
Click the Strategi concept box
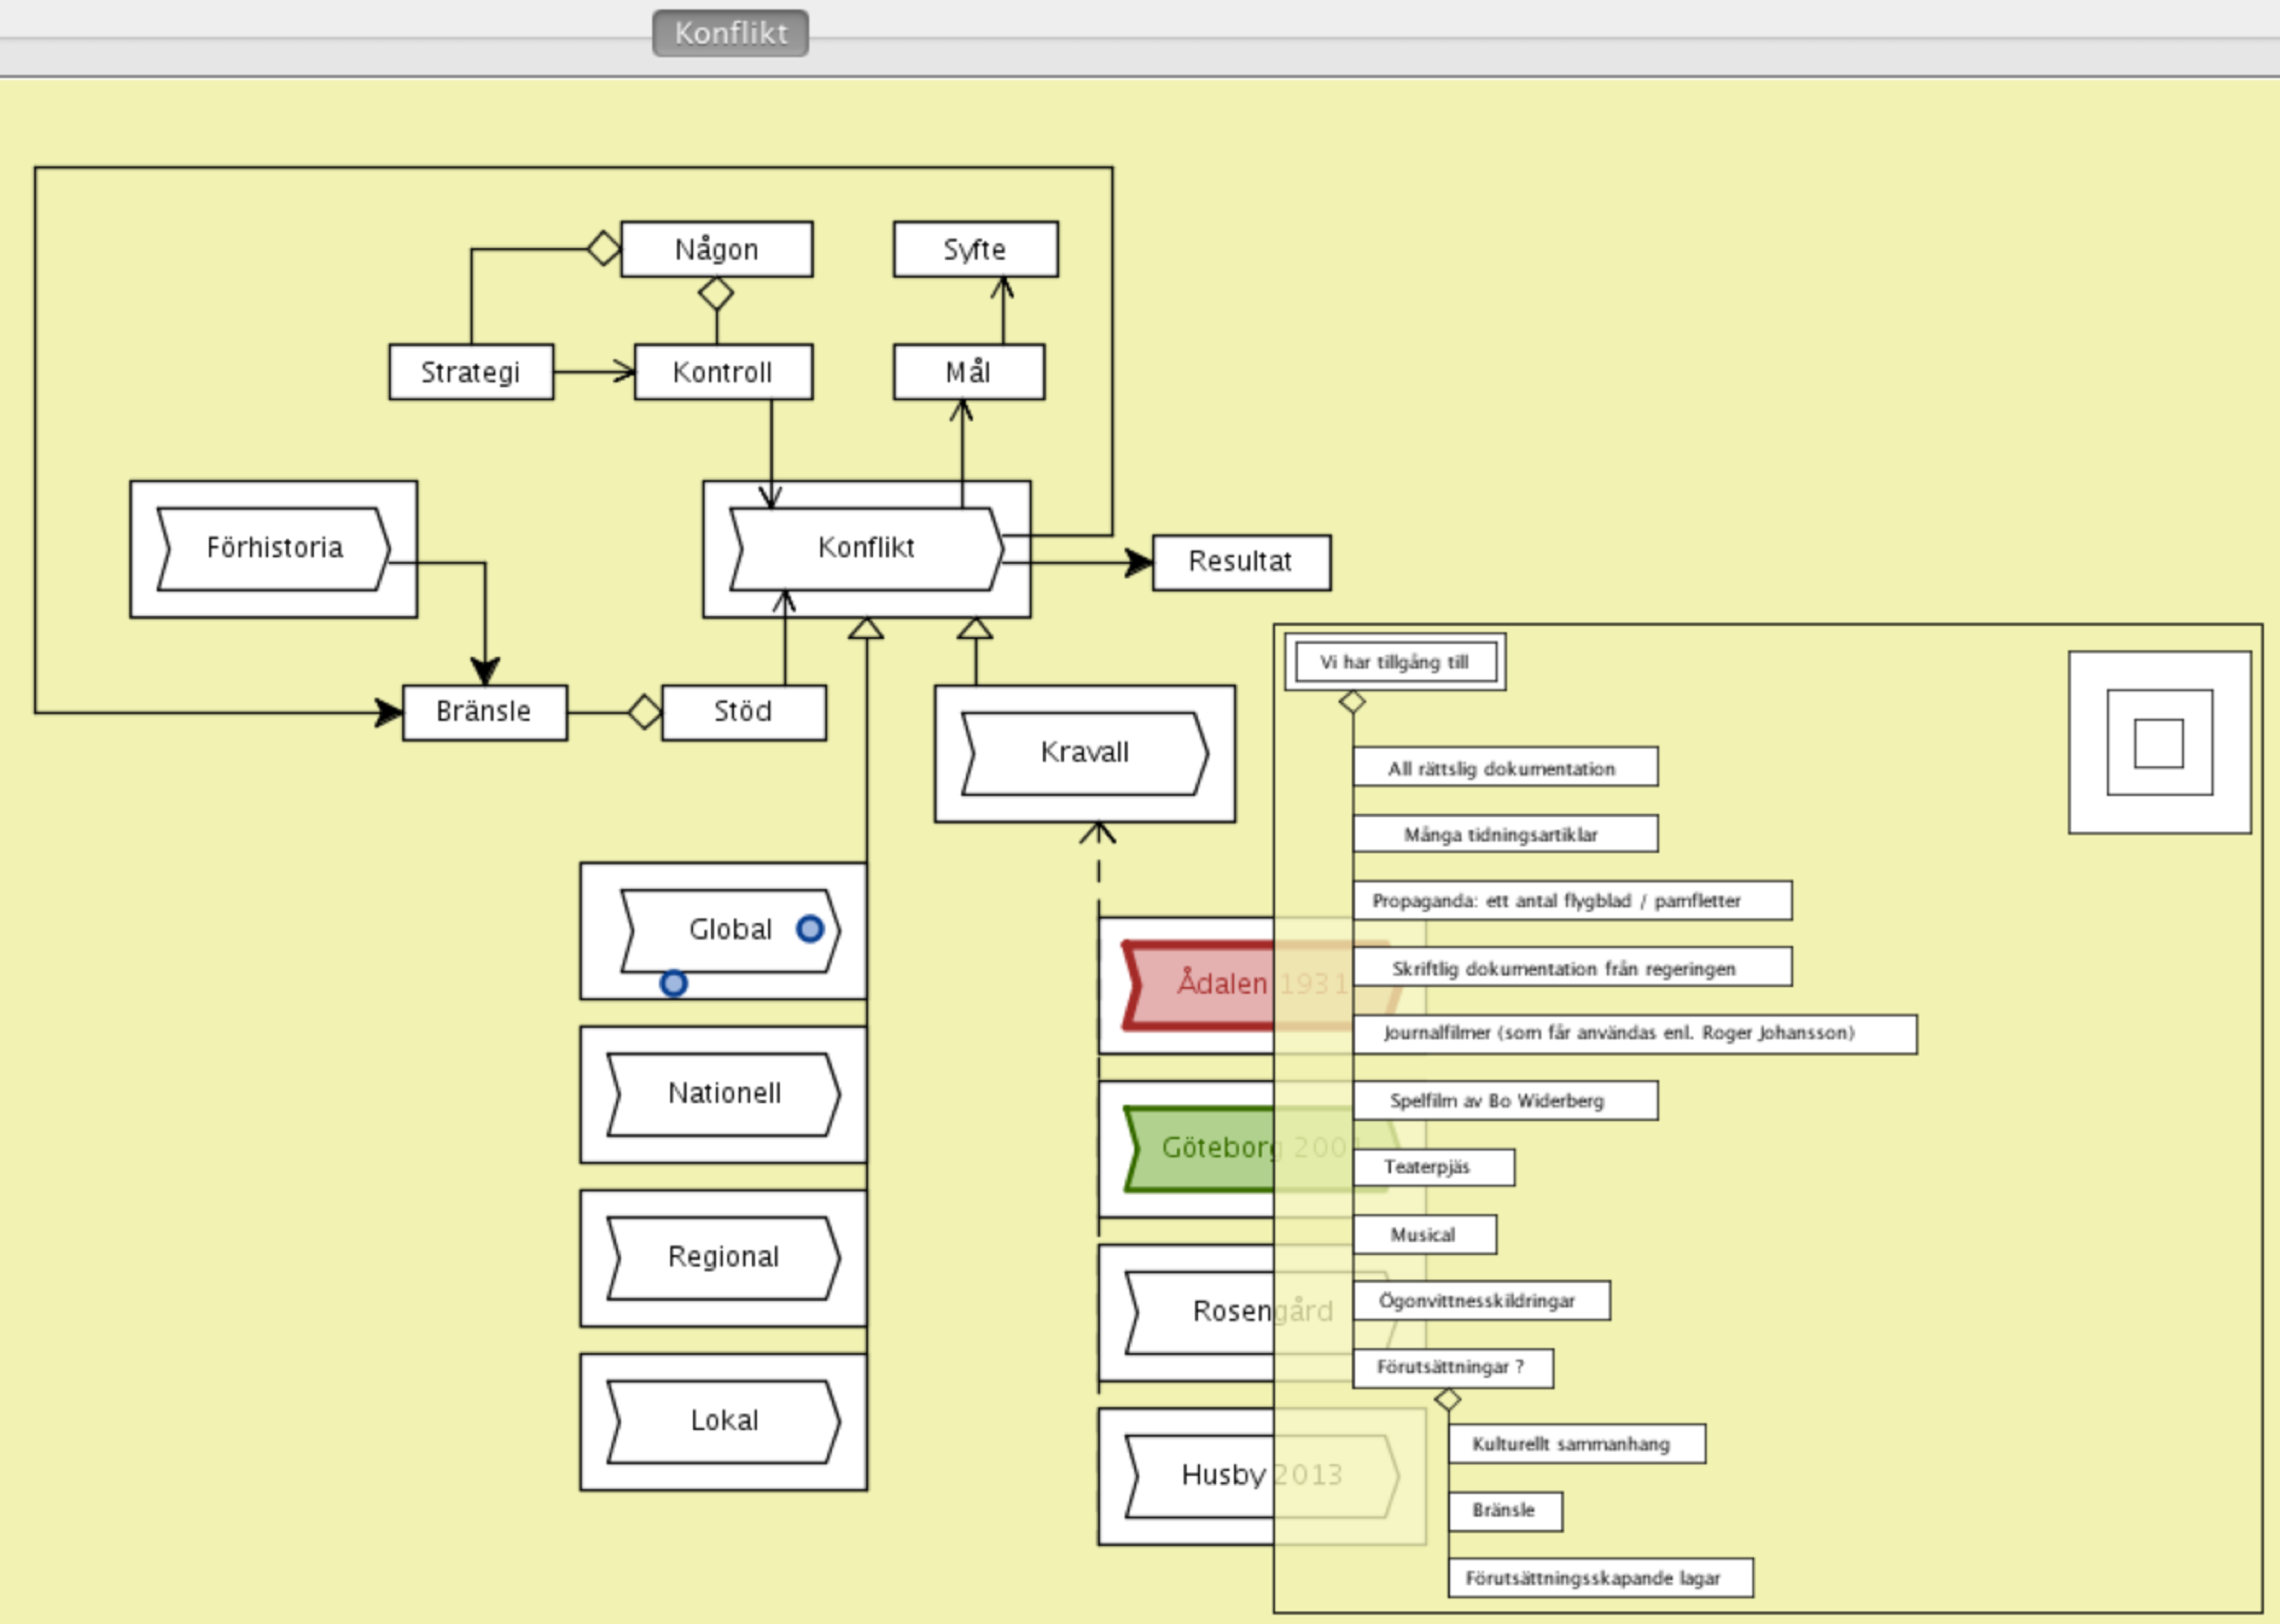pyautogui.click(x=470, y=372)
